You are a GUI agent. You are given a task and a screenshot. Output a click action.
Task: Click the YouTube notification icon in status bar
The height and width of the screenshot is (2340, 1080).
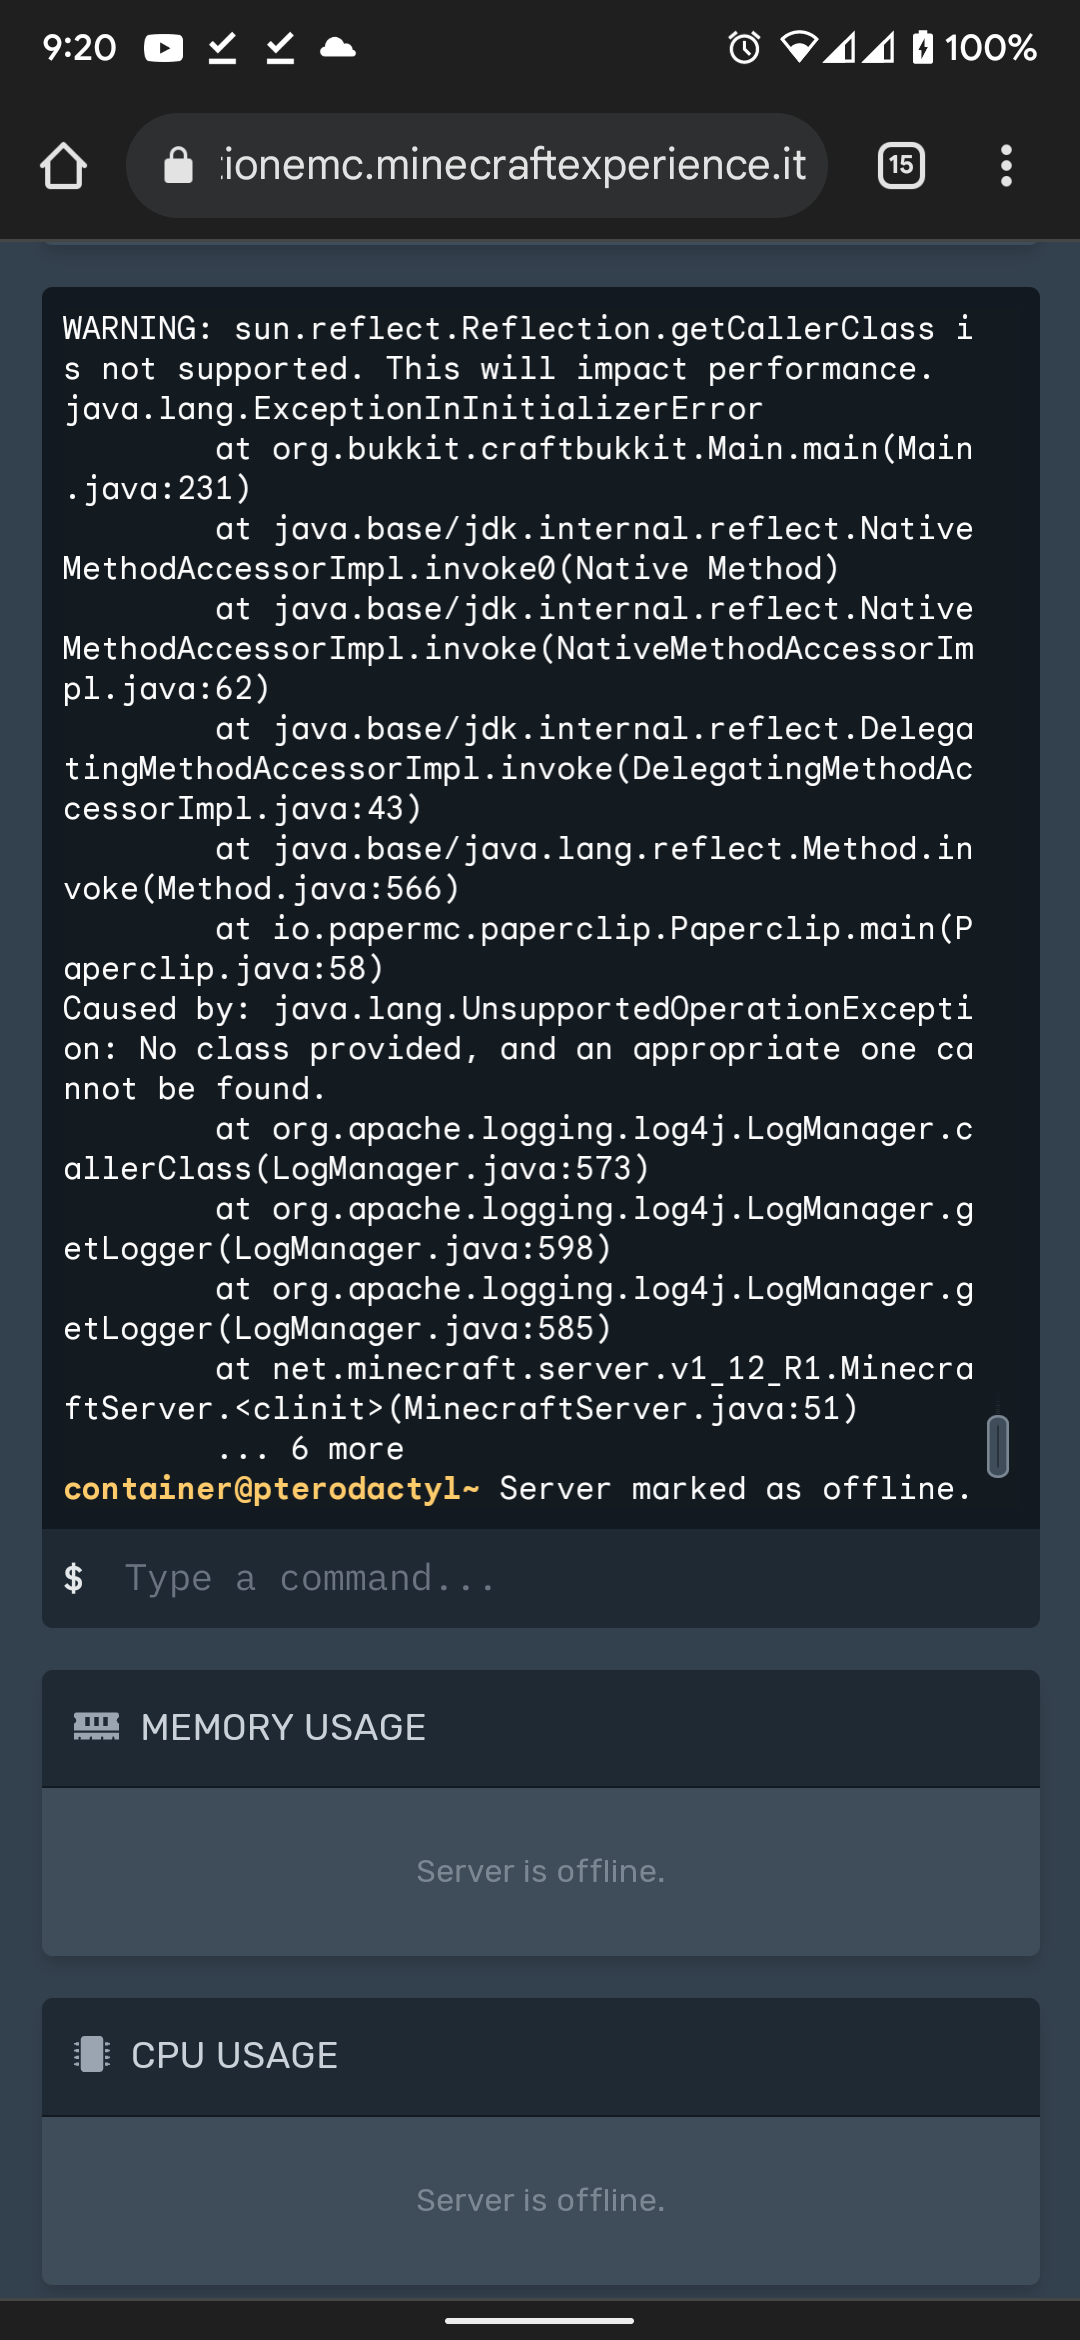[163, 47]
